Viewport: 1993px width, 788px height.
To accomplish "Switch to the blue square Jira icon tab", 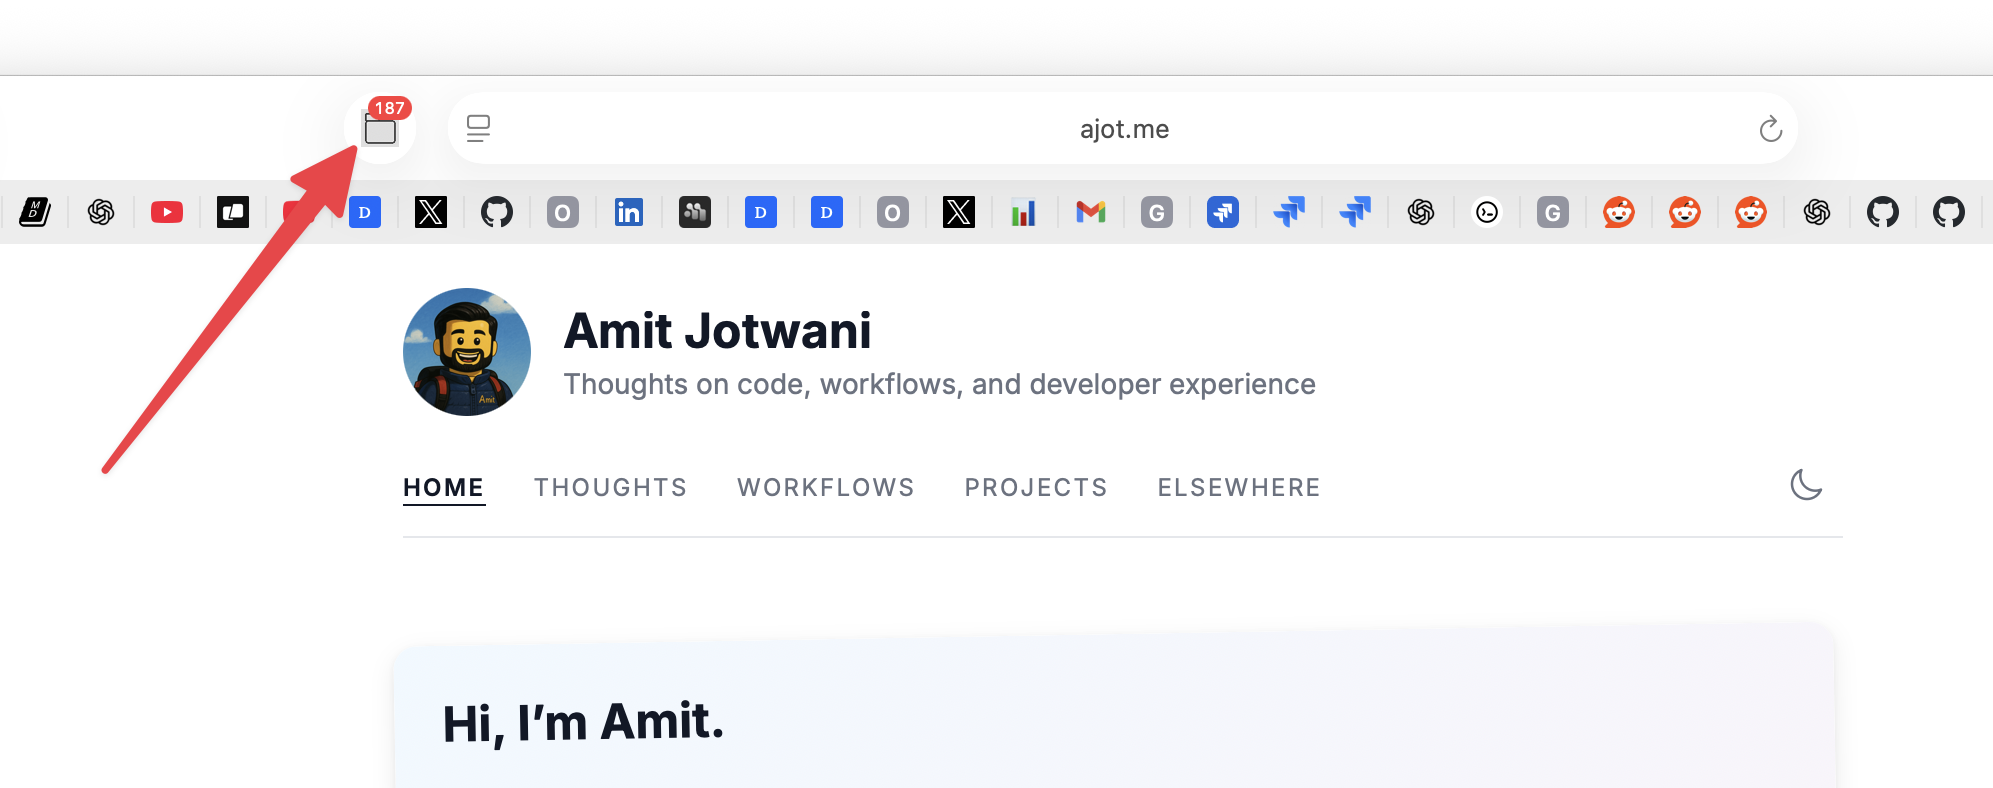I will 1223,212.
